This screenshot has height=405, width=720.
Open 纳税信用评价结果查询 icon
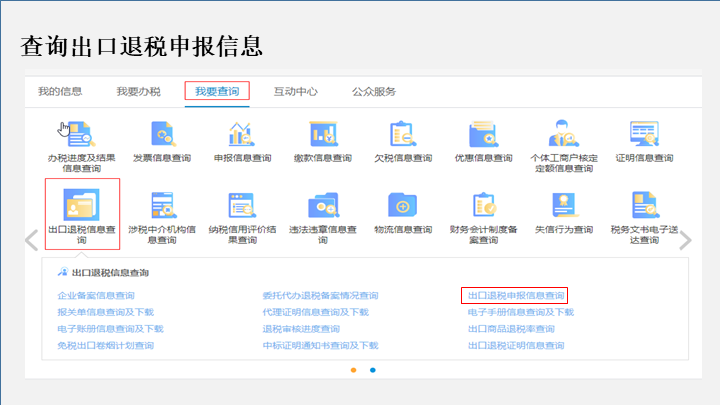tap(242, 205)
